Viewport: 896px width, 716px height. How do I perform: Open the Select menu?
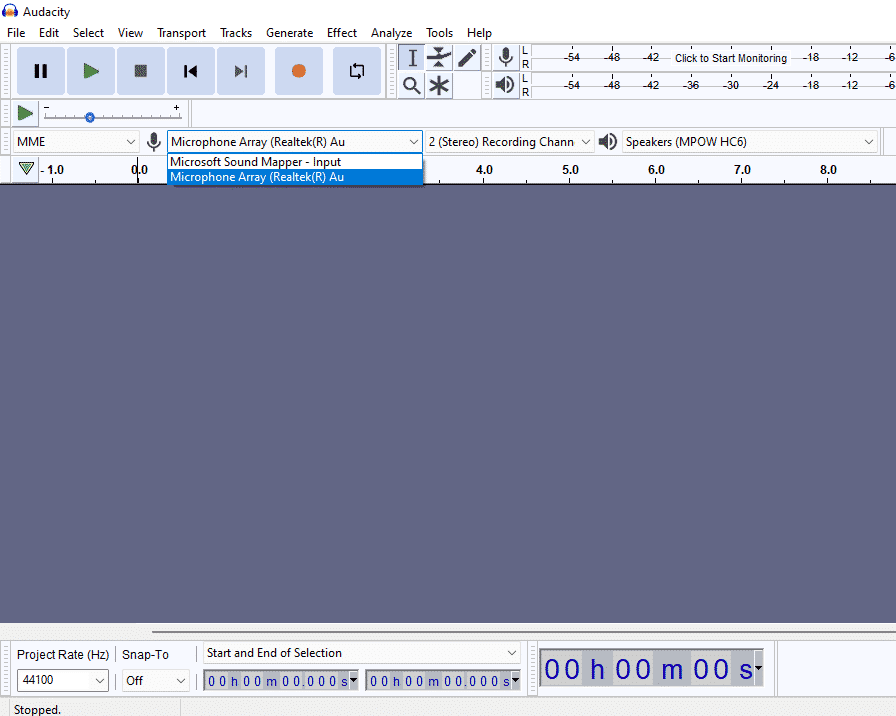[88, 33]
